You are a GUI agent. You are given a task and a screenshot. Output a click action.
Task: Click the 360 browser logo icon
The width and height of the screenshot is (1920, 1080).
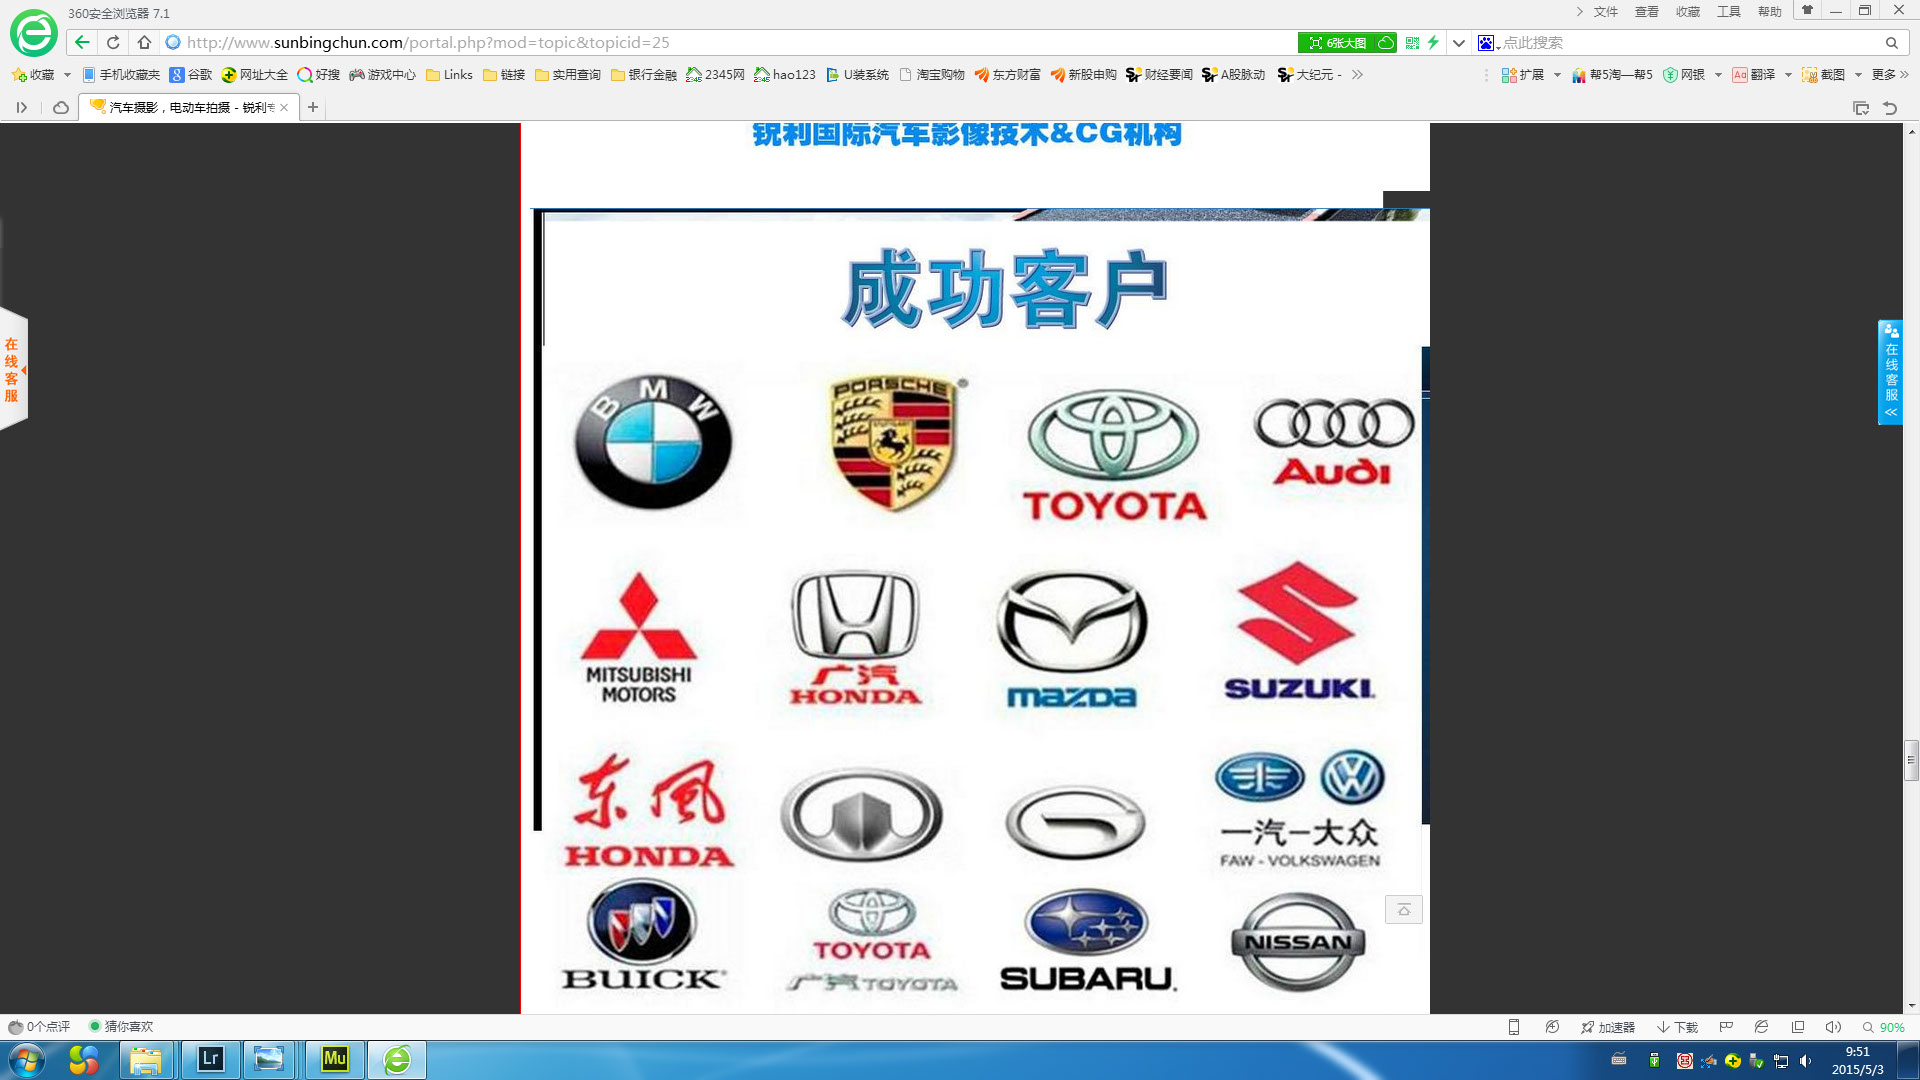(34, 33)
